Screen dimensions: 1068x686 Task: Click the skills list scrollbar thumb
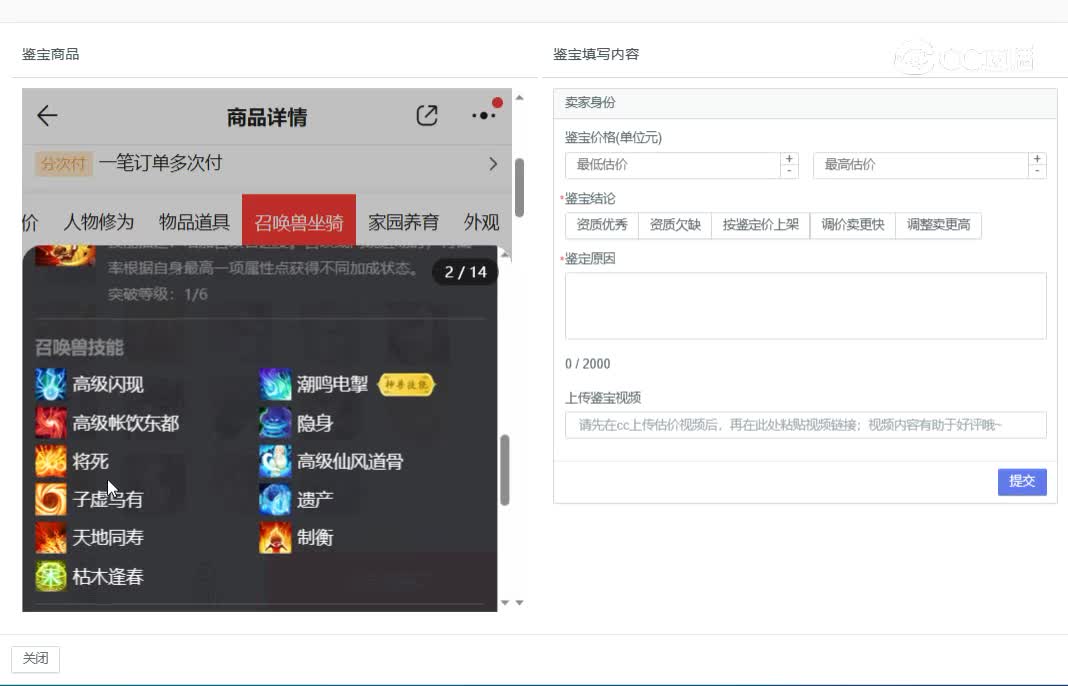coord(505,470)
